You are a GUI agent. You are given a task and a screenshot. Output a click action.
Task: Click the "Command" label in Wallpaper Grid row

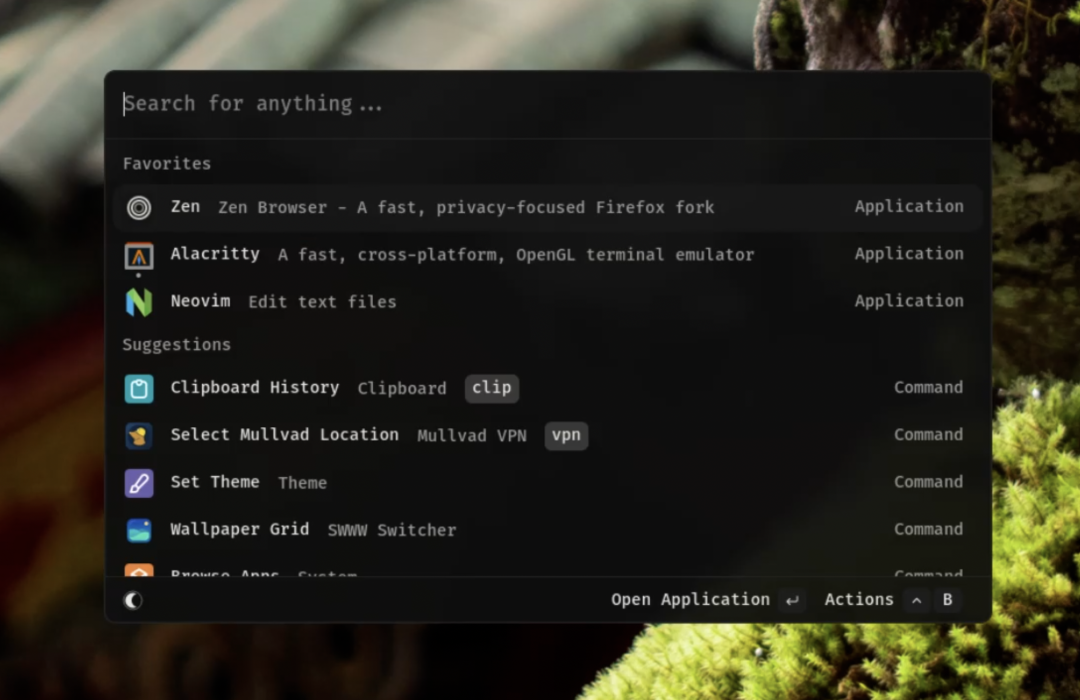point(928,529)
